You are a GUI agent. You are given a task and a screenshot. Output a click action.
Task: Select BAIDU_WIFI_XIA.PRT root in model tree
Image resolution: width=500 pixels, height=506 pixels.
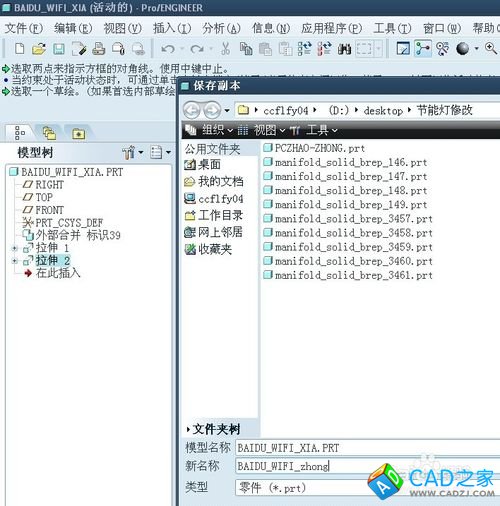67,172
